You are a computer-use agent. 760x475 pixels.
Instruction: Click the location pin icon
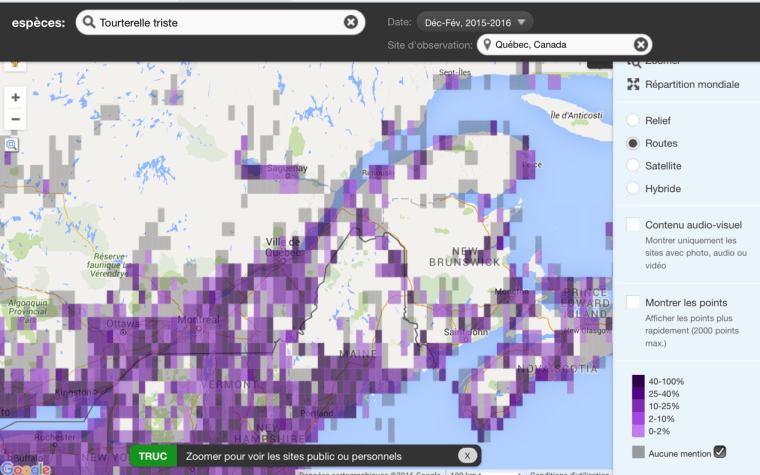tap(487, 44)
